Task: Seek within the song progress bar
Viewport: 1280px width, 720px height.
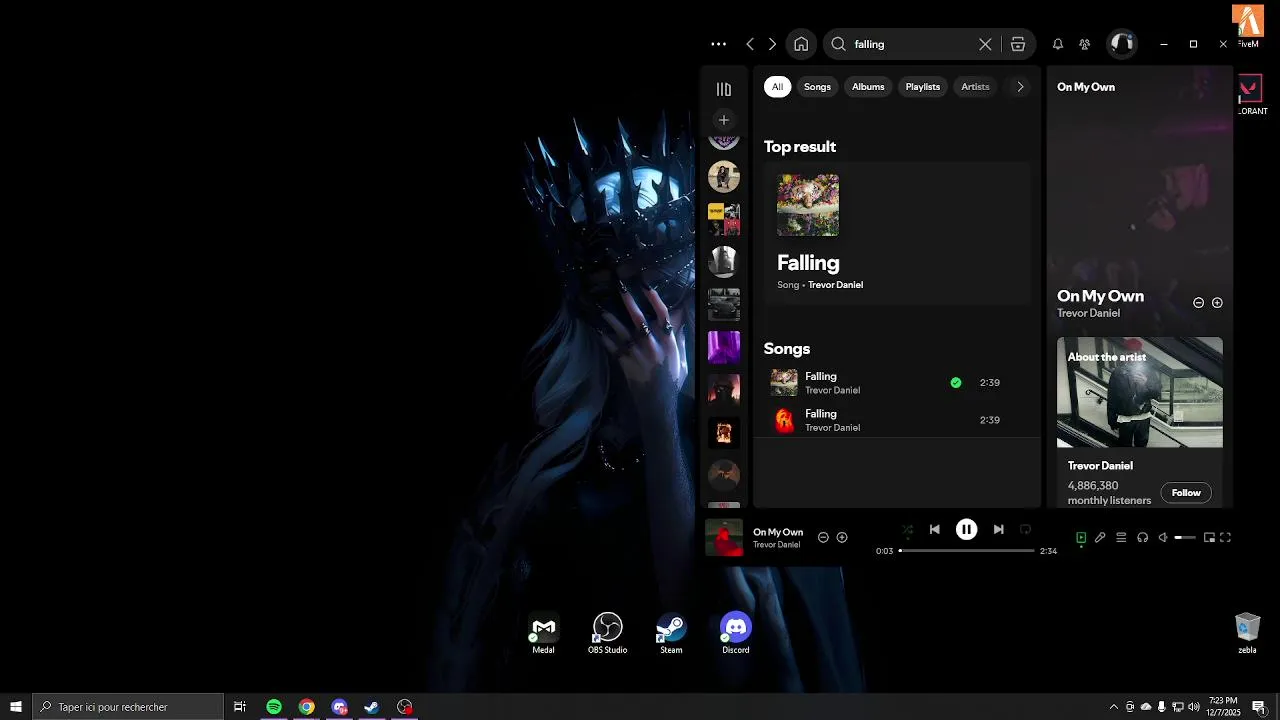Action: (966, 551)
